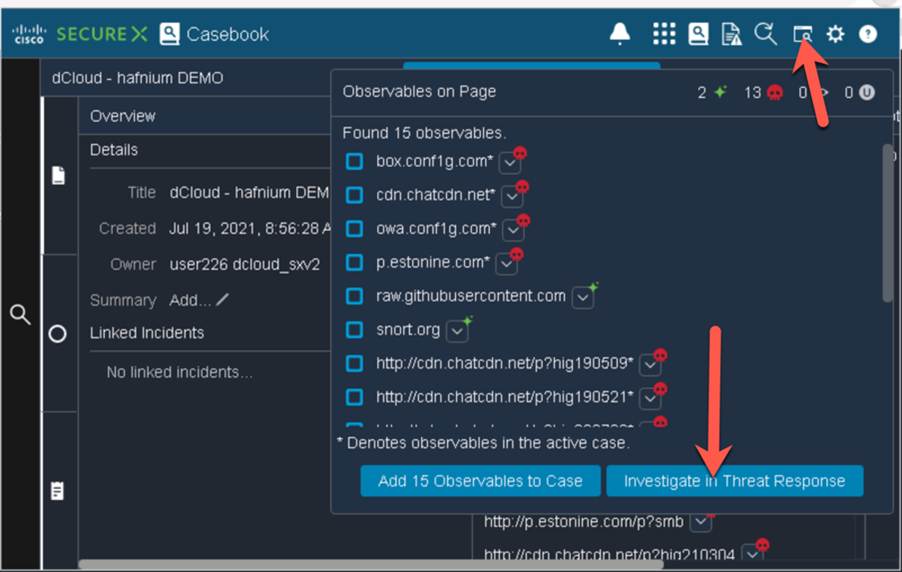This screenshot has width=902, height=572.
Task: Check the owa.conf1g.com checkbox
Action: point(354,228)
